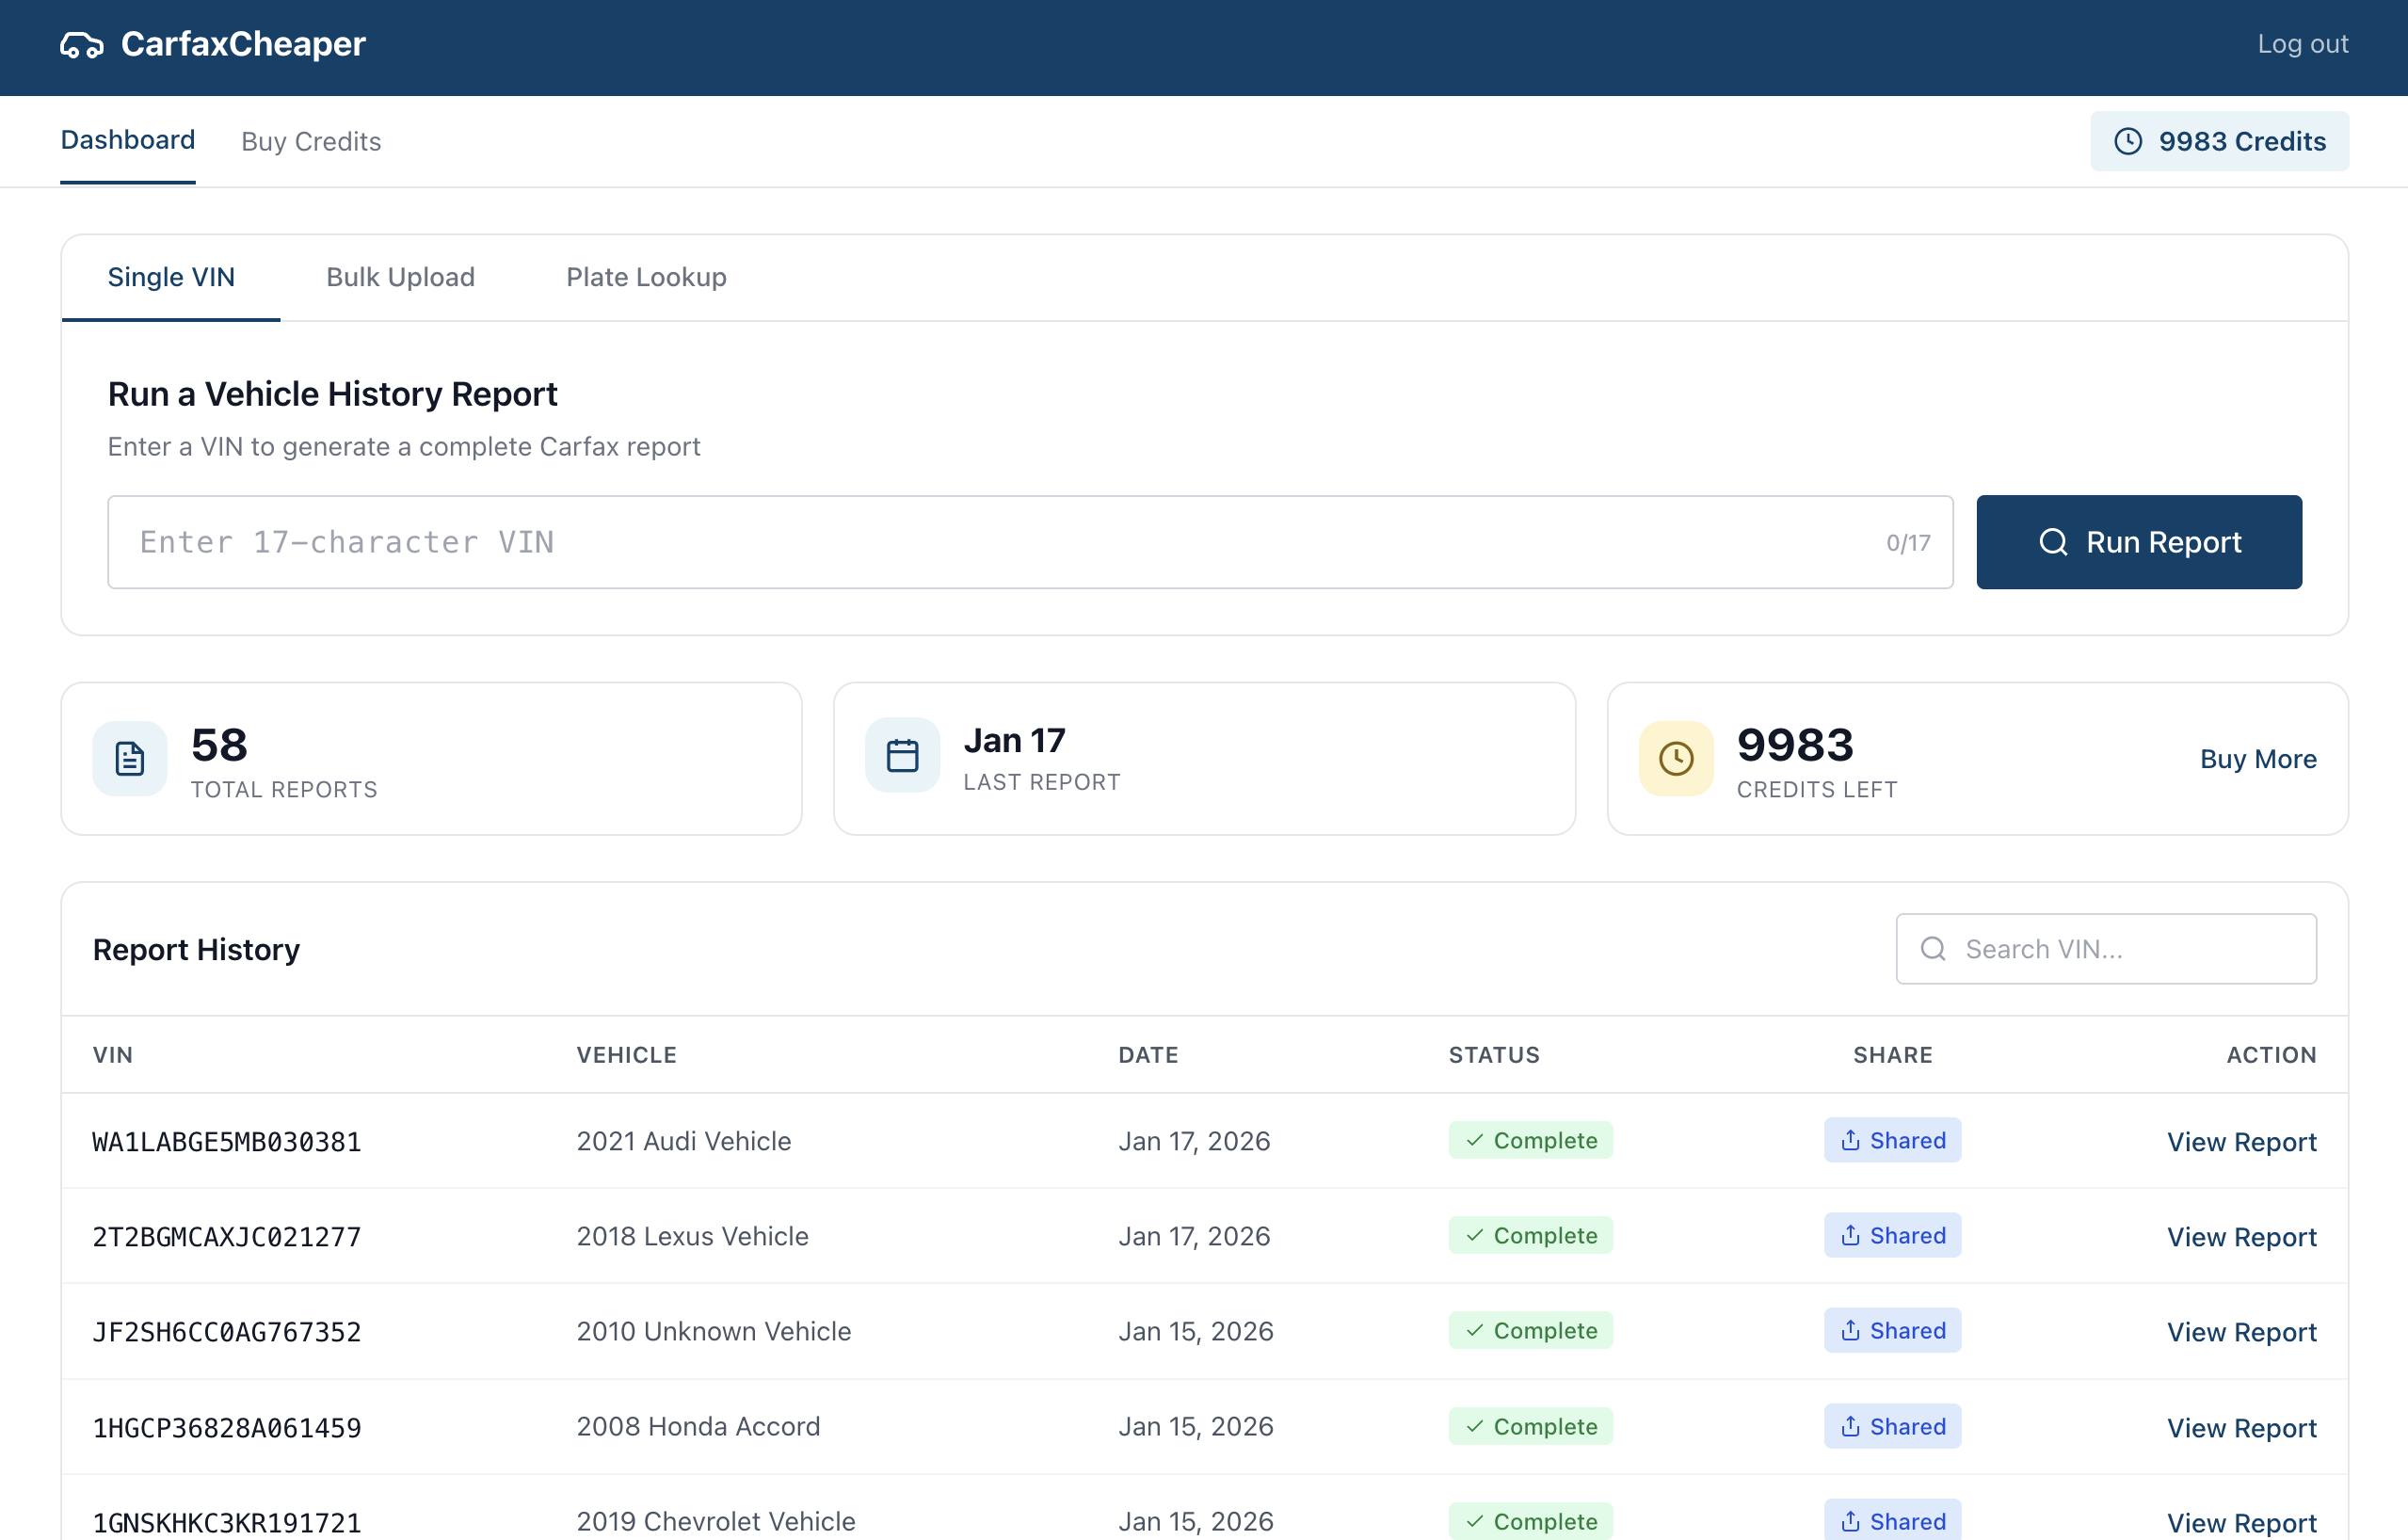Switch to the Bulk Upload tab
The image size is (2408, 1540).
pyautogui.click(x=400, y=277)
